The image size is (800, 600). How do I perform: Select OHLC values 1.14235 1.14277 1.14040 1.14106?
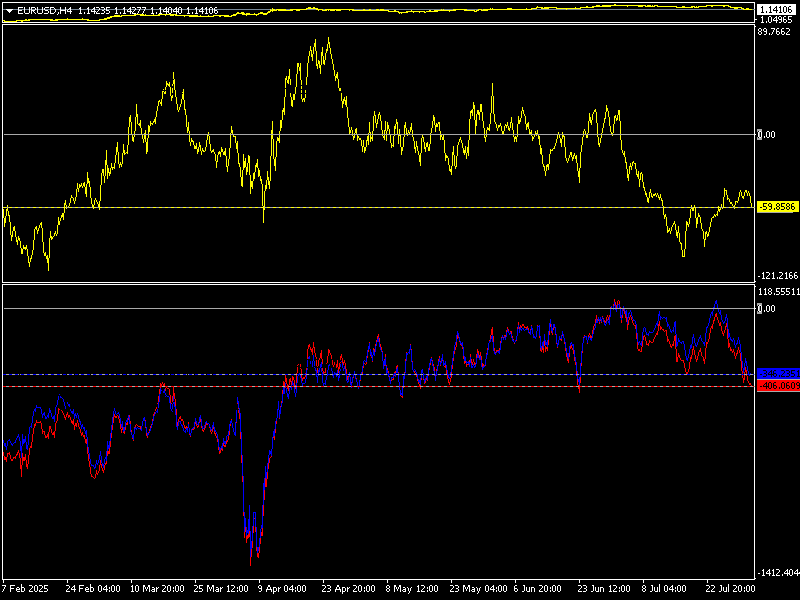tap(148, 11)
